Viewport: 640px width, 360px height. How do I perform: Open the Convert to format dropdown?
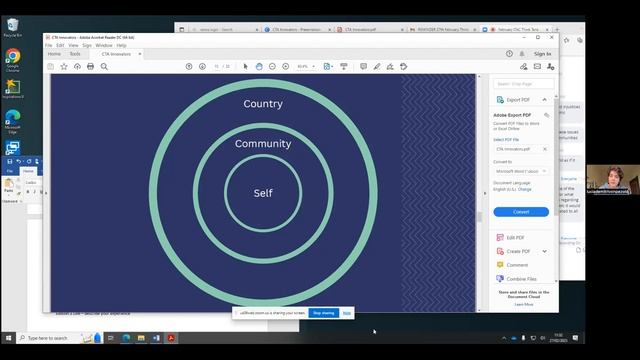pyautogui.click(x=521, y=171)
